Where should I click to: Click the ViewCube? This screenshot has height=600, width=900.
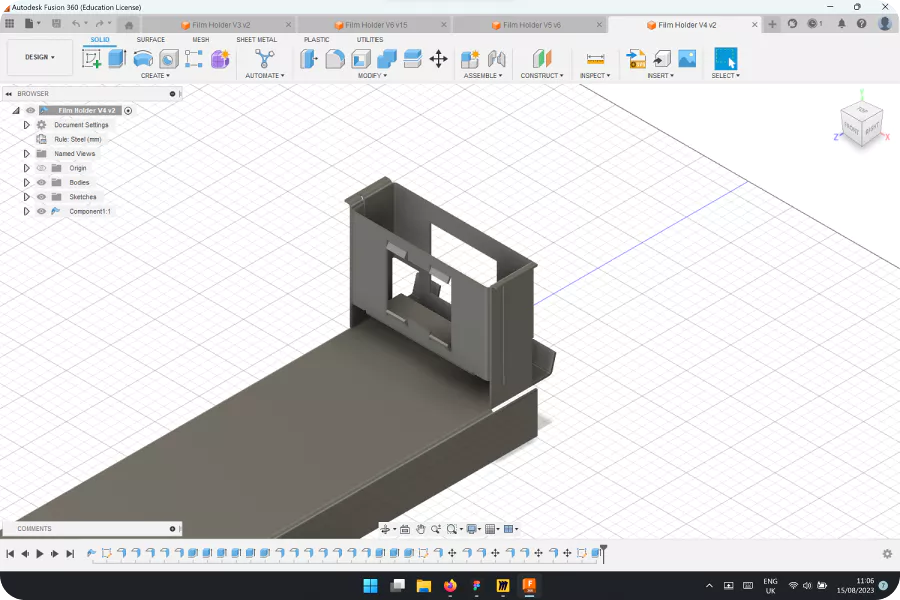tap(861, 125)
